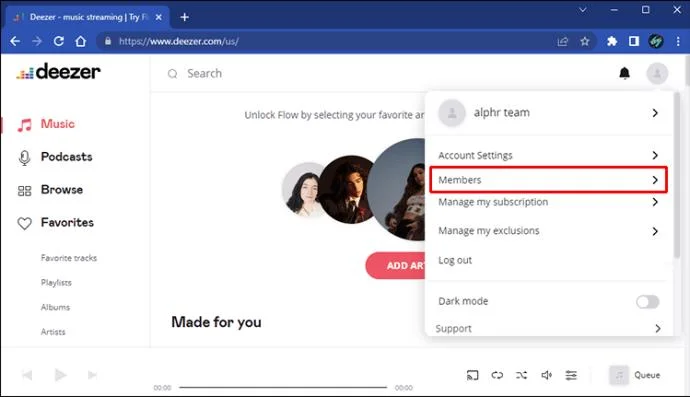Open Playlists in sidebar
The image size is (690, 397).
[56, 283]
